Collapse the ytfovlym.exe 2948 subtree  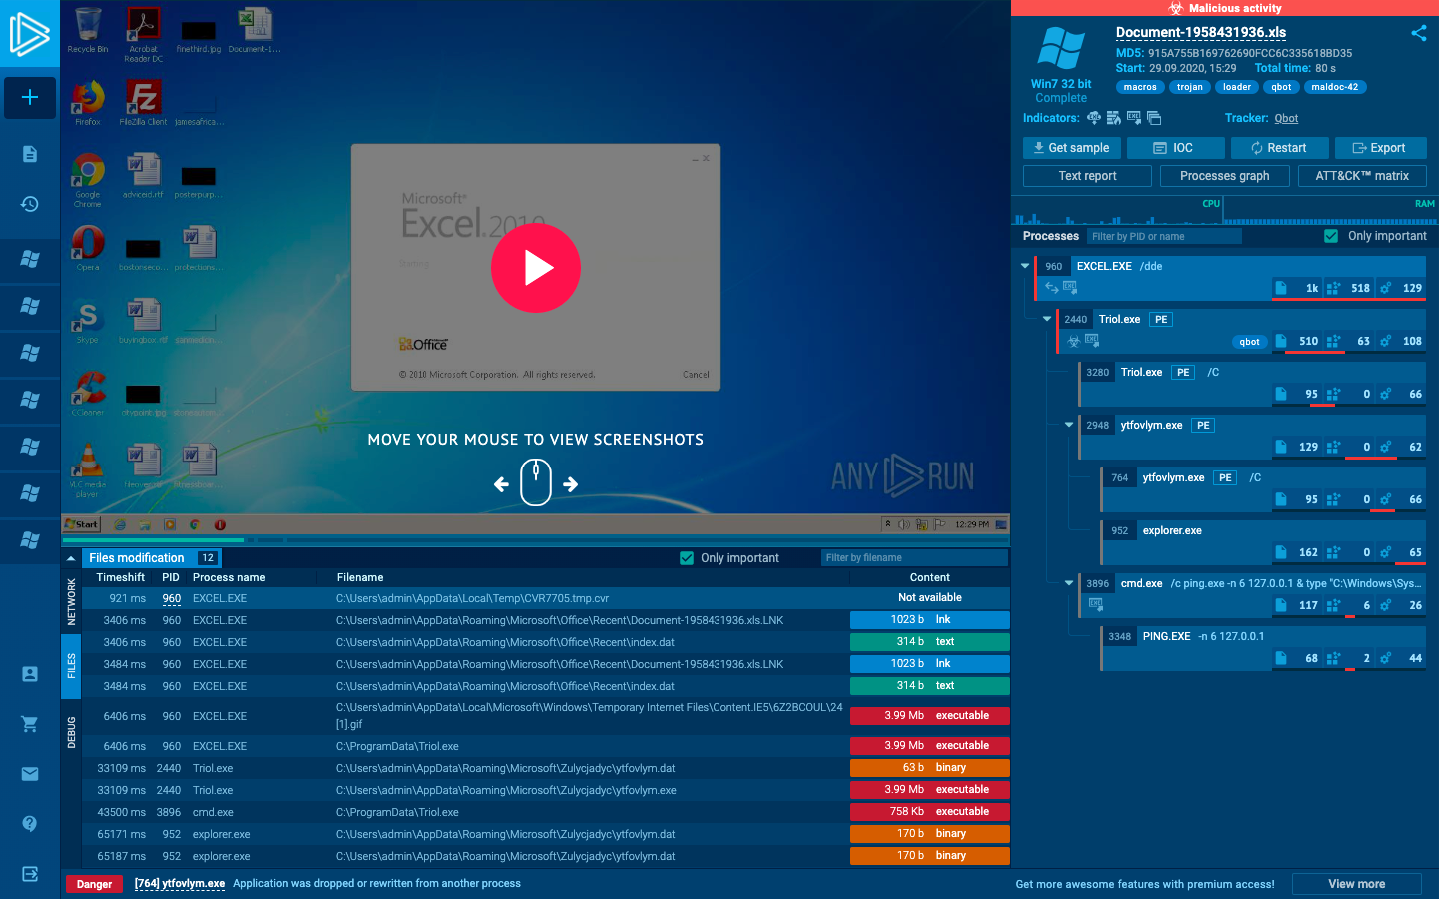coord(1069,425)
